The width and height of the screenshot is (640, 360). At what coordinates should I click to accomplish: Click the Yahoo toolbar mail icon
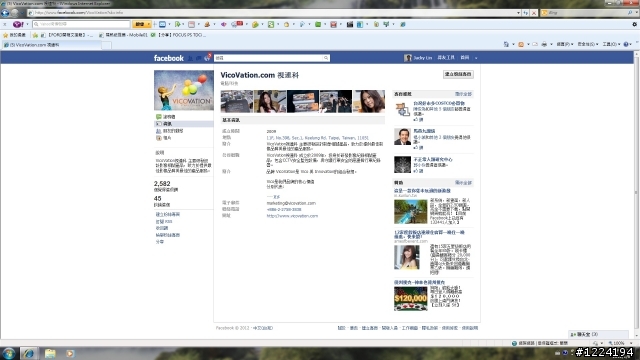click(162, 24)
